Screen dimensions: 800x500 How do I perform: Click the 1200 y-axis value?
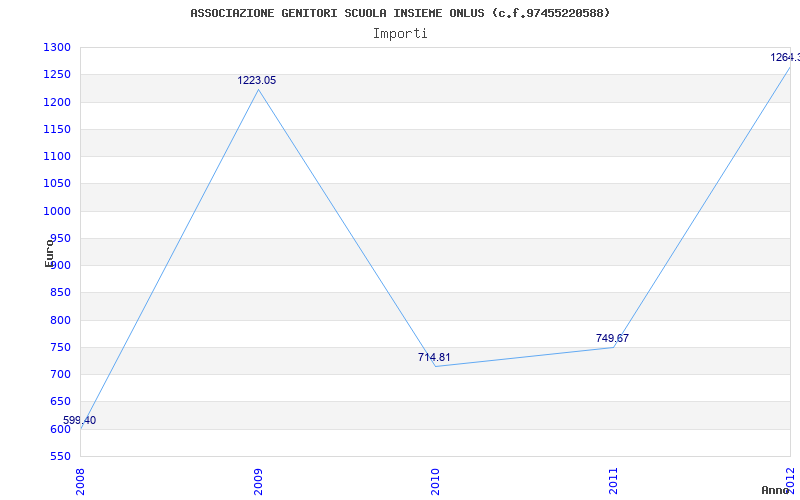56,102
